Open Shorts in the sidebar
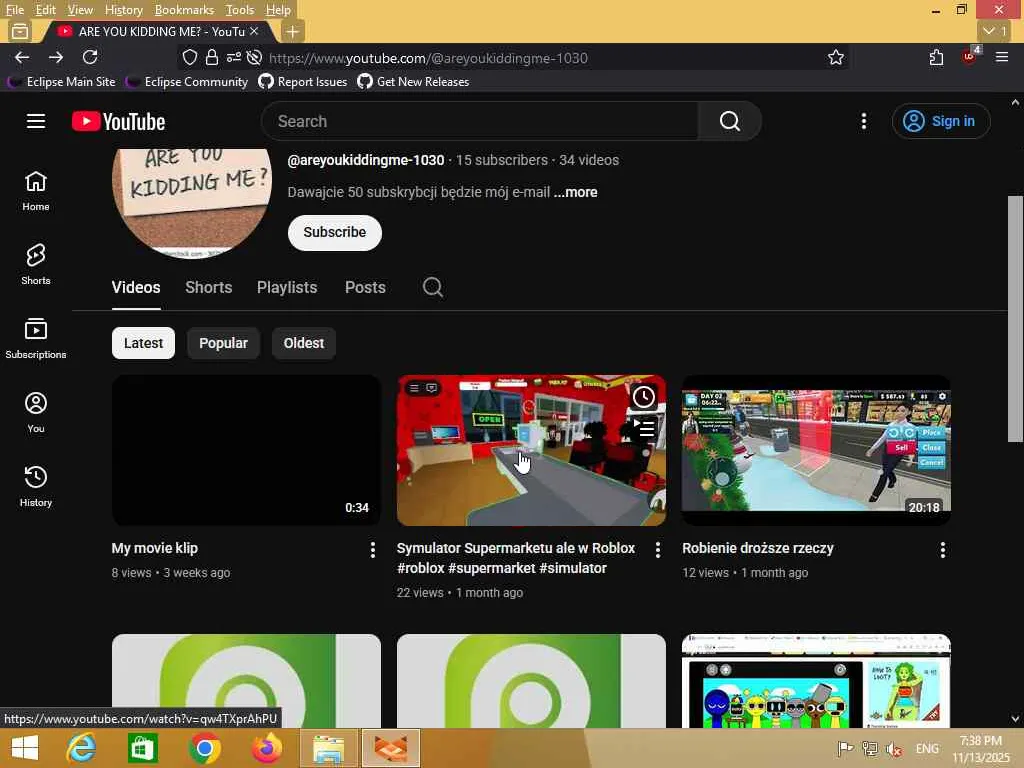Image resolution: width=1024 pixels, height=768 pixels. coord(36,264)
